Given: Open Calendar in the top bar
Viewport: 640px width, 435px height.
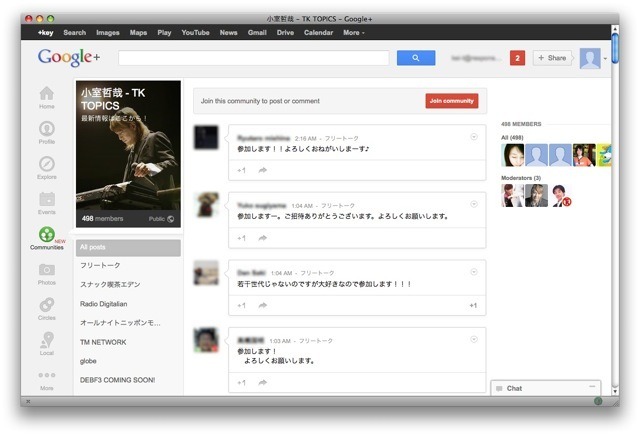Looking at the screenshot, I should pos(318,33).
